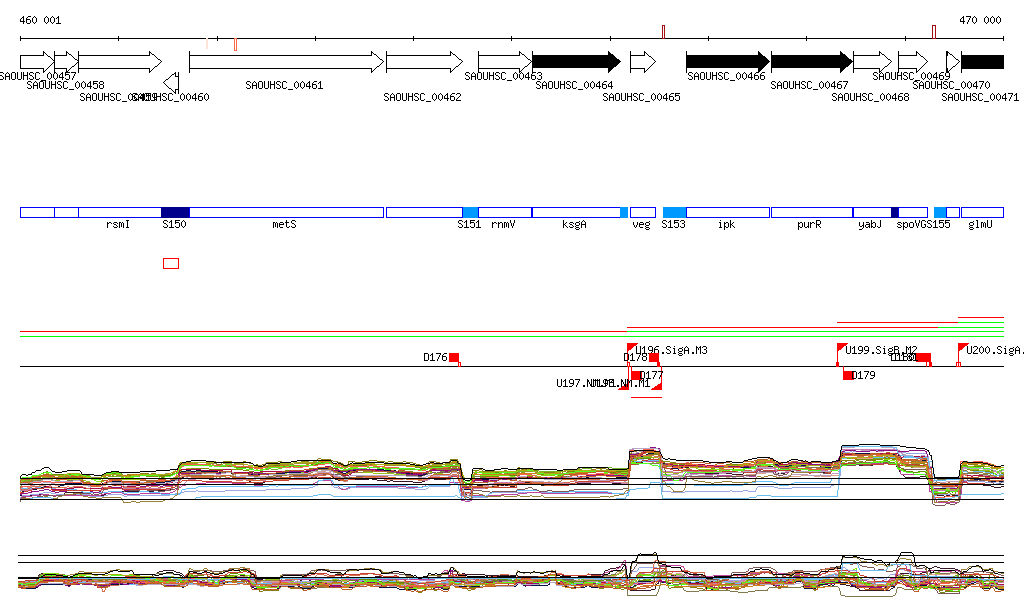Click the D179 red marker
Image resolution: width=1024 pixels, height=611 pixels.
tap(848, 375)
